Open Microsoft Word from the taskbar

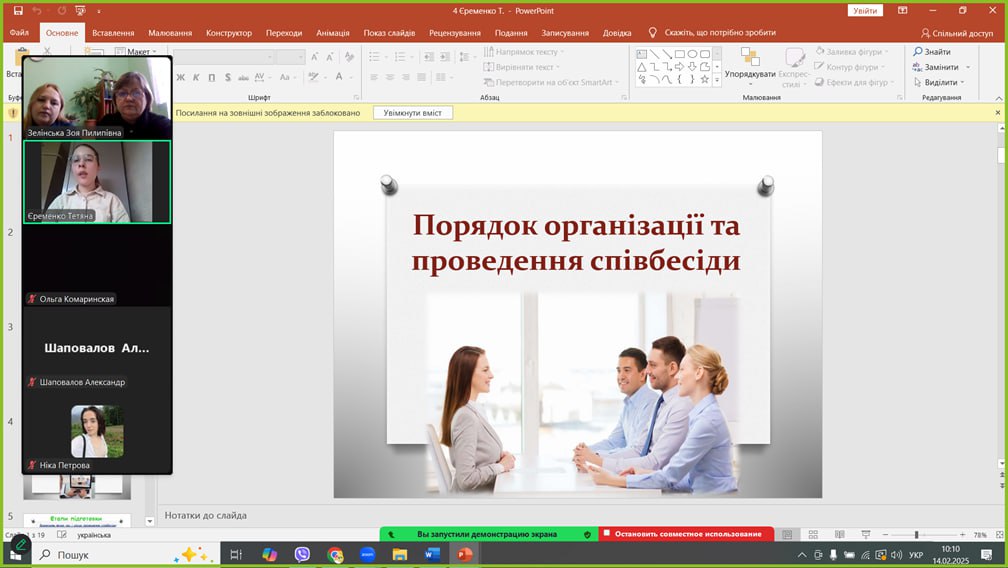(x=432, y=554)
